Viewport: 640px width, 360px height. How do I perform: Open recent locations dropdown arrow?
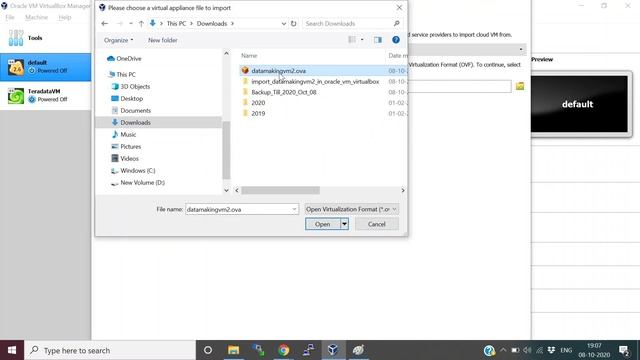pos(131,24)
